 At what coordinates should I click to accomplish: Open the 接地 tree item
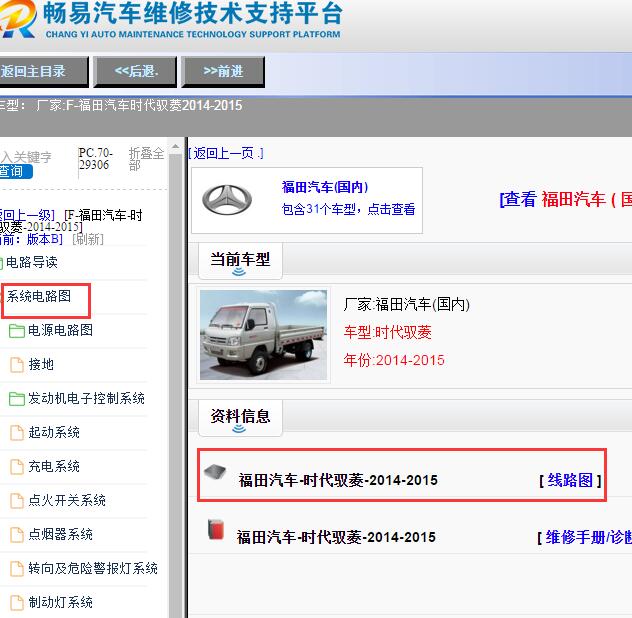41,364
